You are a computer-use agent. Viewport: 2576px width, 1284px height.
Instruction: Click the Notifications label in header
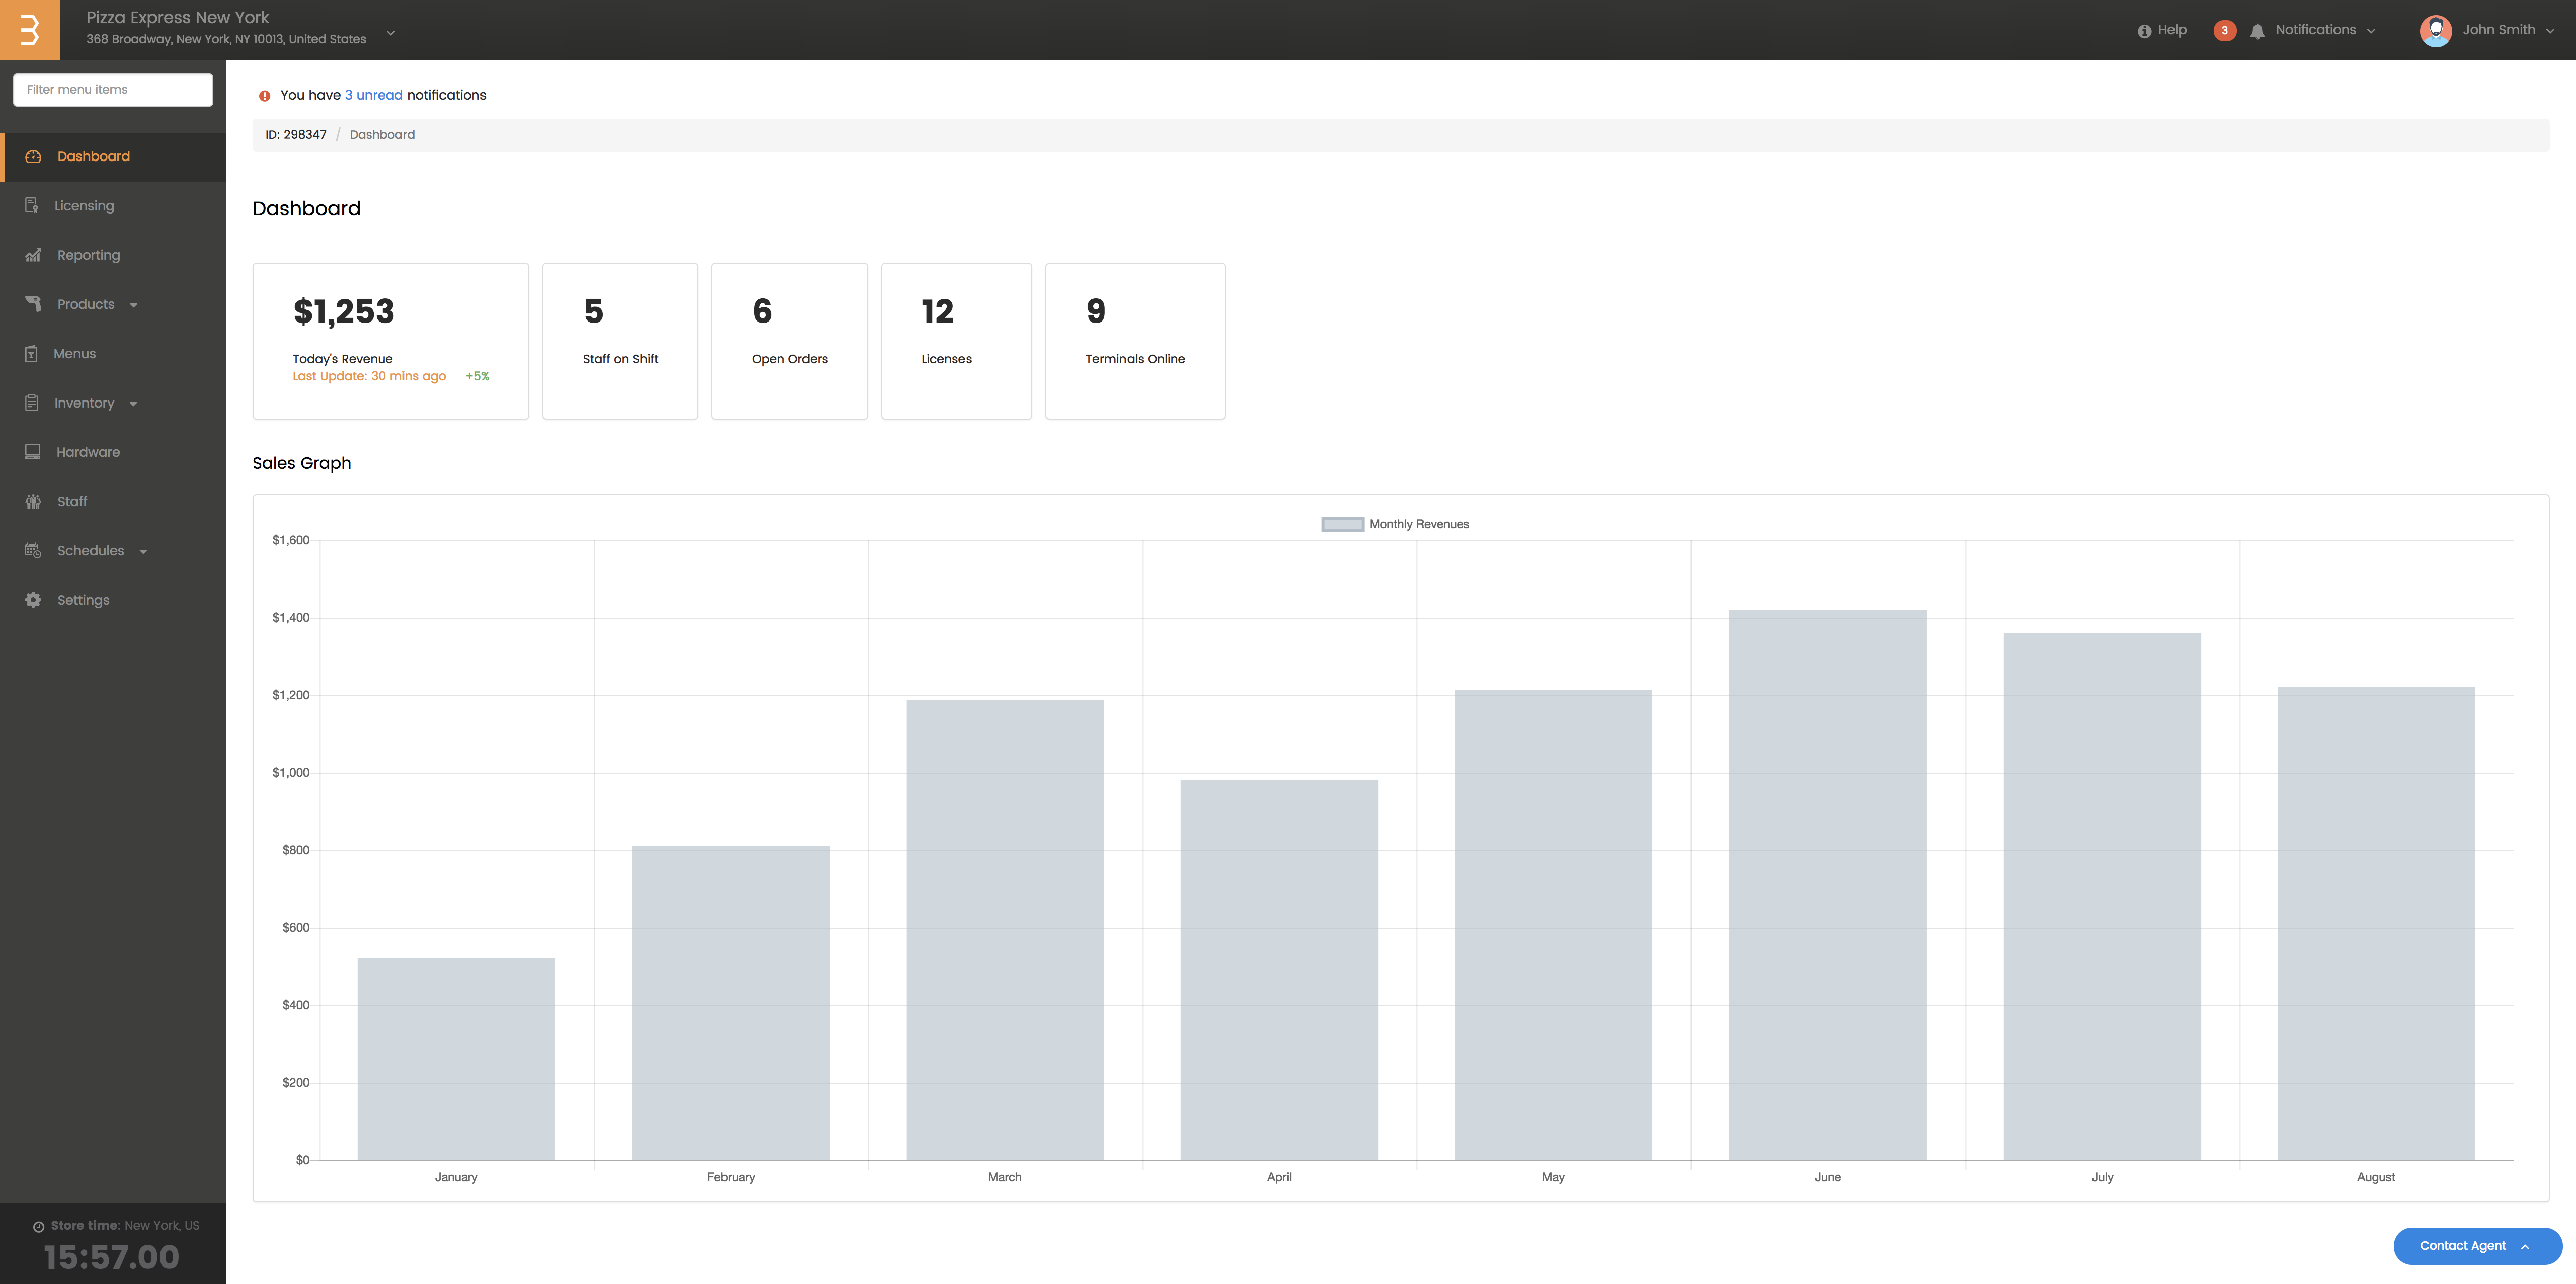[x=2315, y=30]
